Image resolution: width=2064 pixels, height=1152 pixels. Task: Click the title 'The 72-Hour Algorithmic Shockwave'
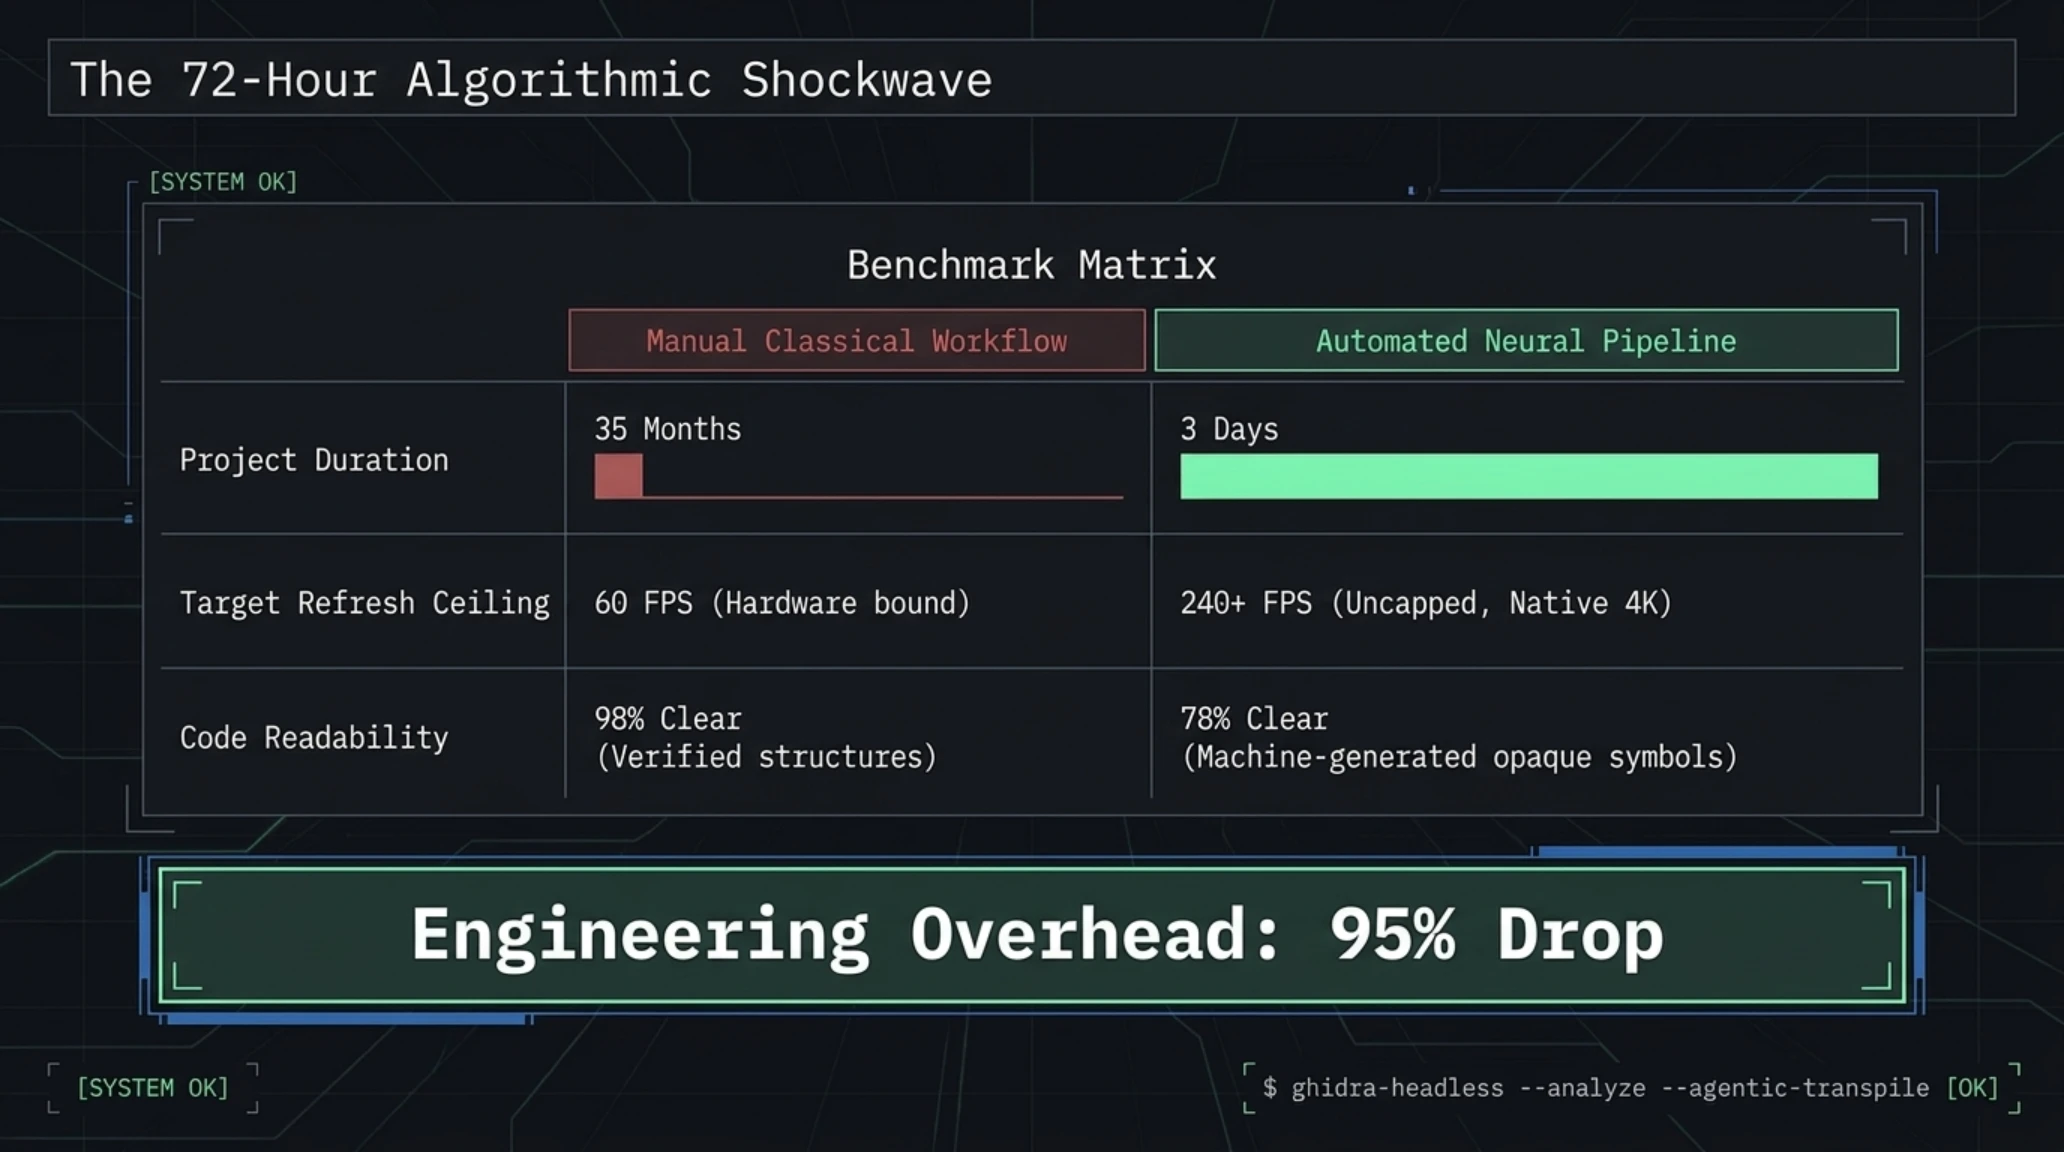coord(531,80)
